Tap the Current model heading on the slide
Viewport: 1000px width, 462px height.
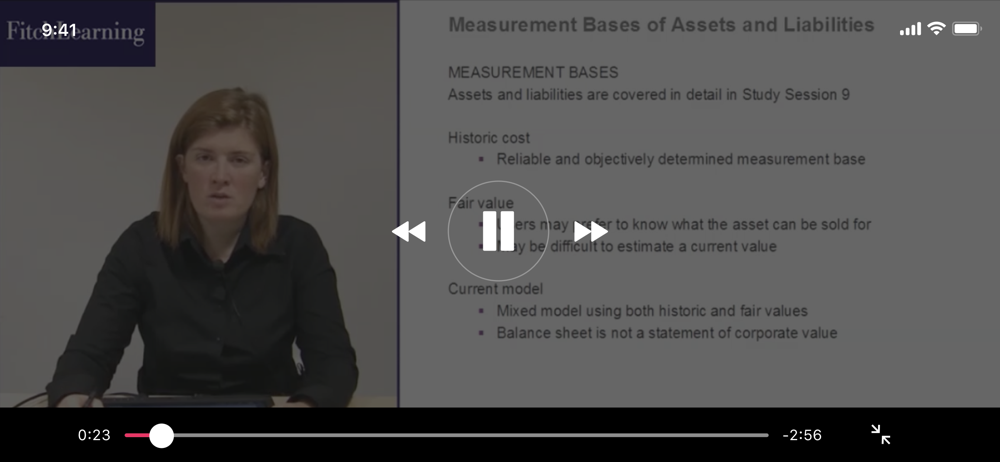pos(496,289)
